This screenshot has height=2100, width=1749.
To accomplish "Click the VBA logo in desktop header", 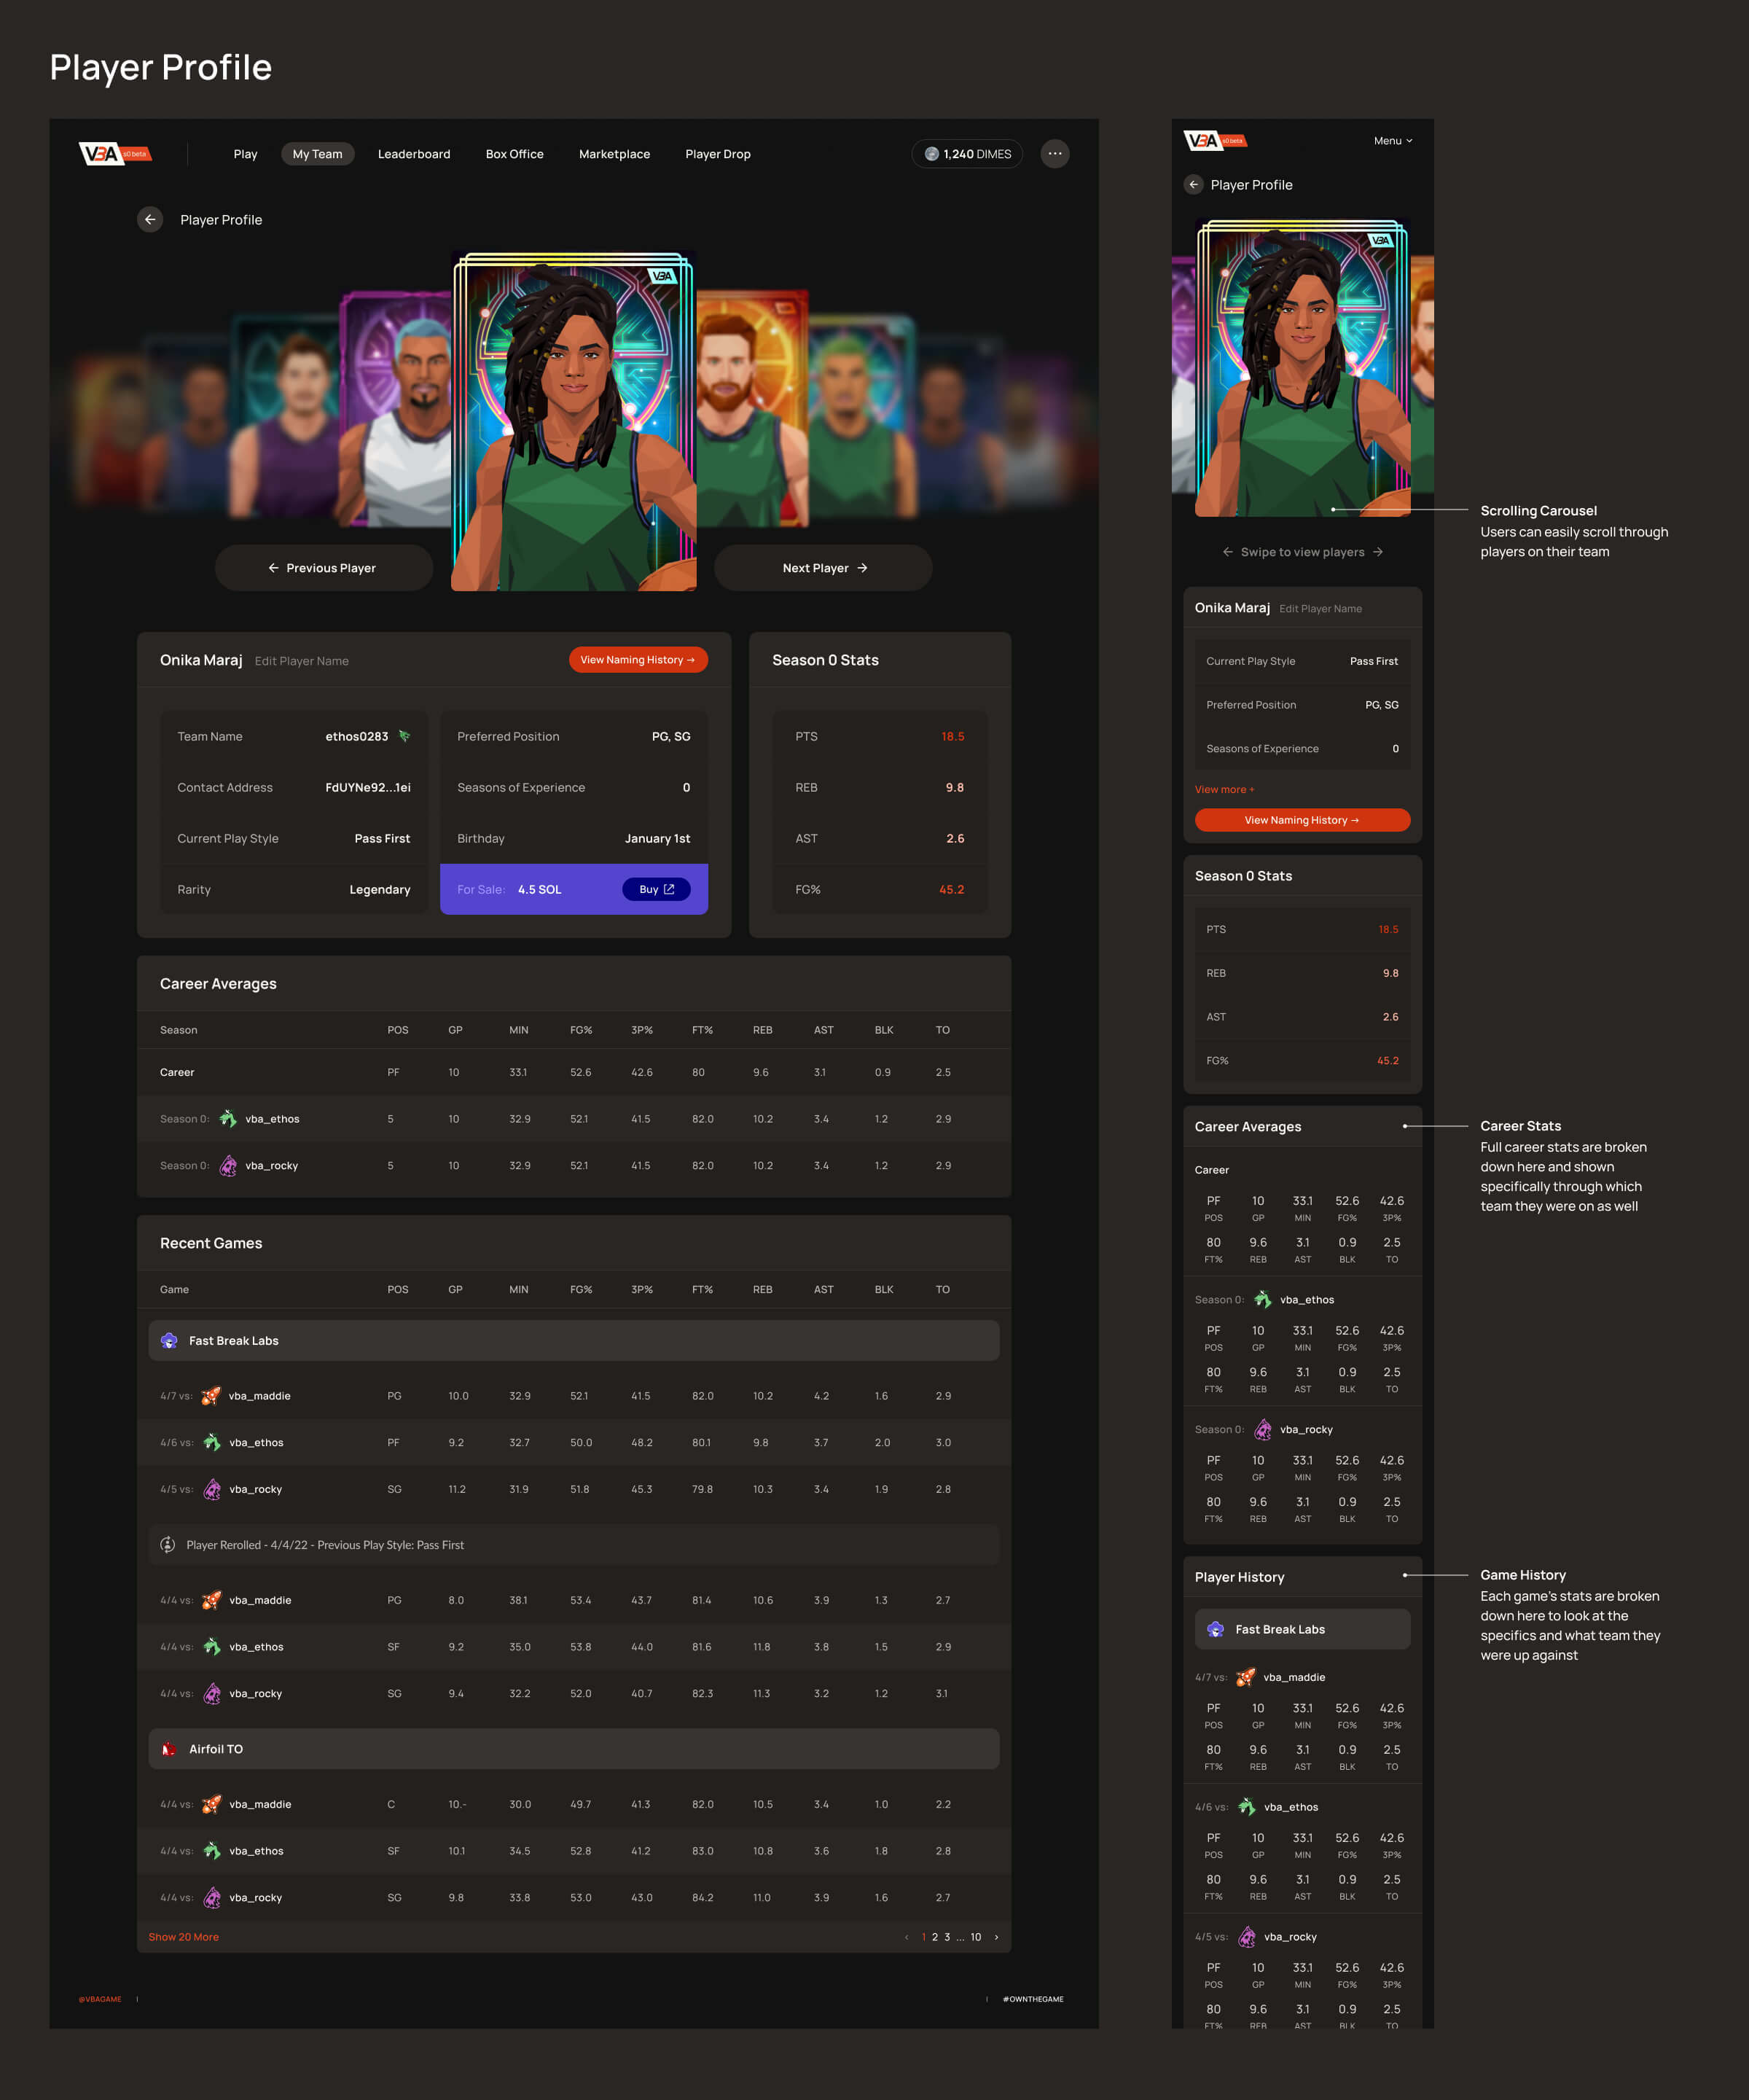I will click(115, 153).
